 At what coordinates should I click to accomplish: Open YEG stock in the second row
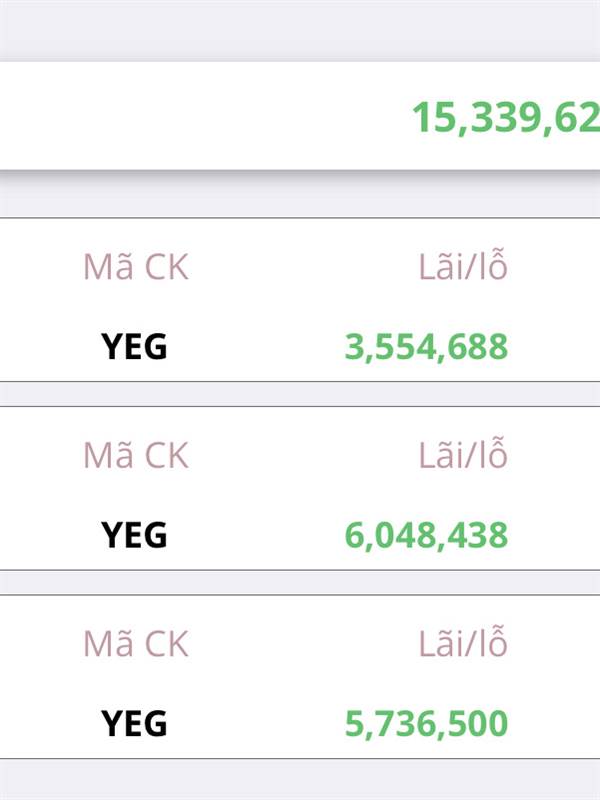(x=134, y=535)
